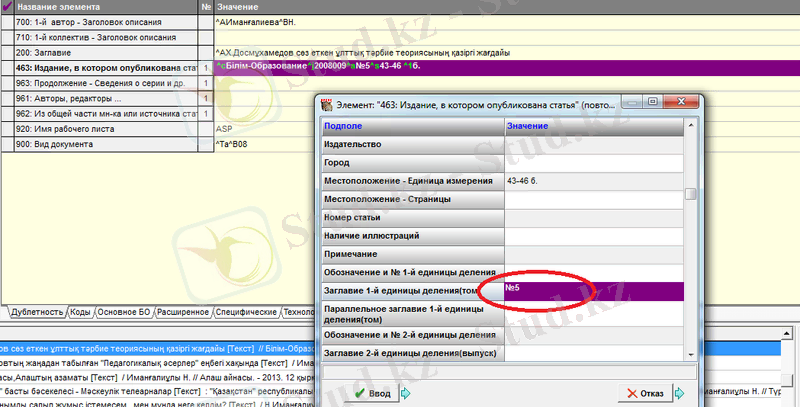Maximize the element 463 dialog window
This screenshot has width=800, height=407.
653,101
